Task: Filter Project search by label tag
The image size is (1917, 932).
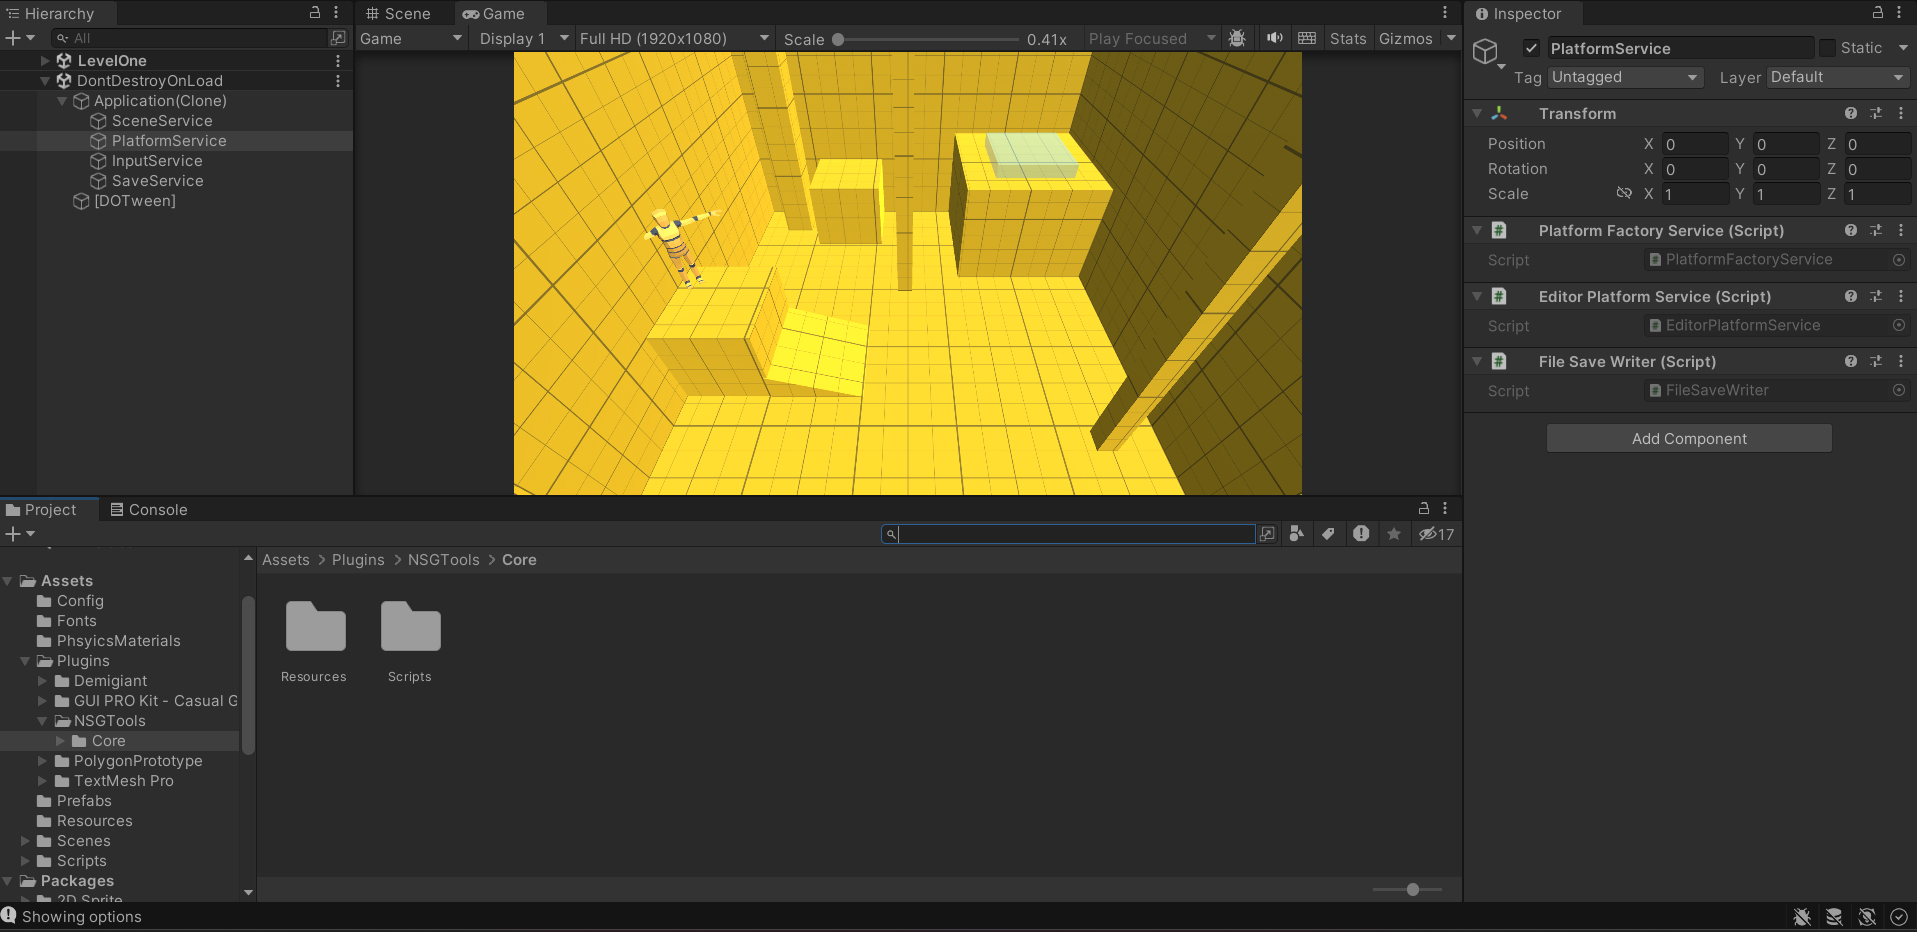Action: click(1329, 534)
